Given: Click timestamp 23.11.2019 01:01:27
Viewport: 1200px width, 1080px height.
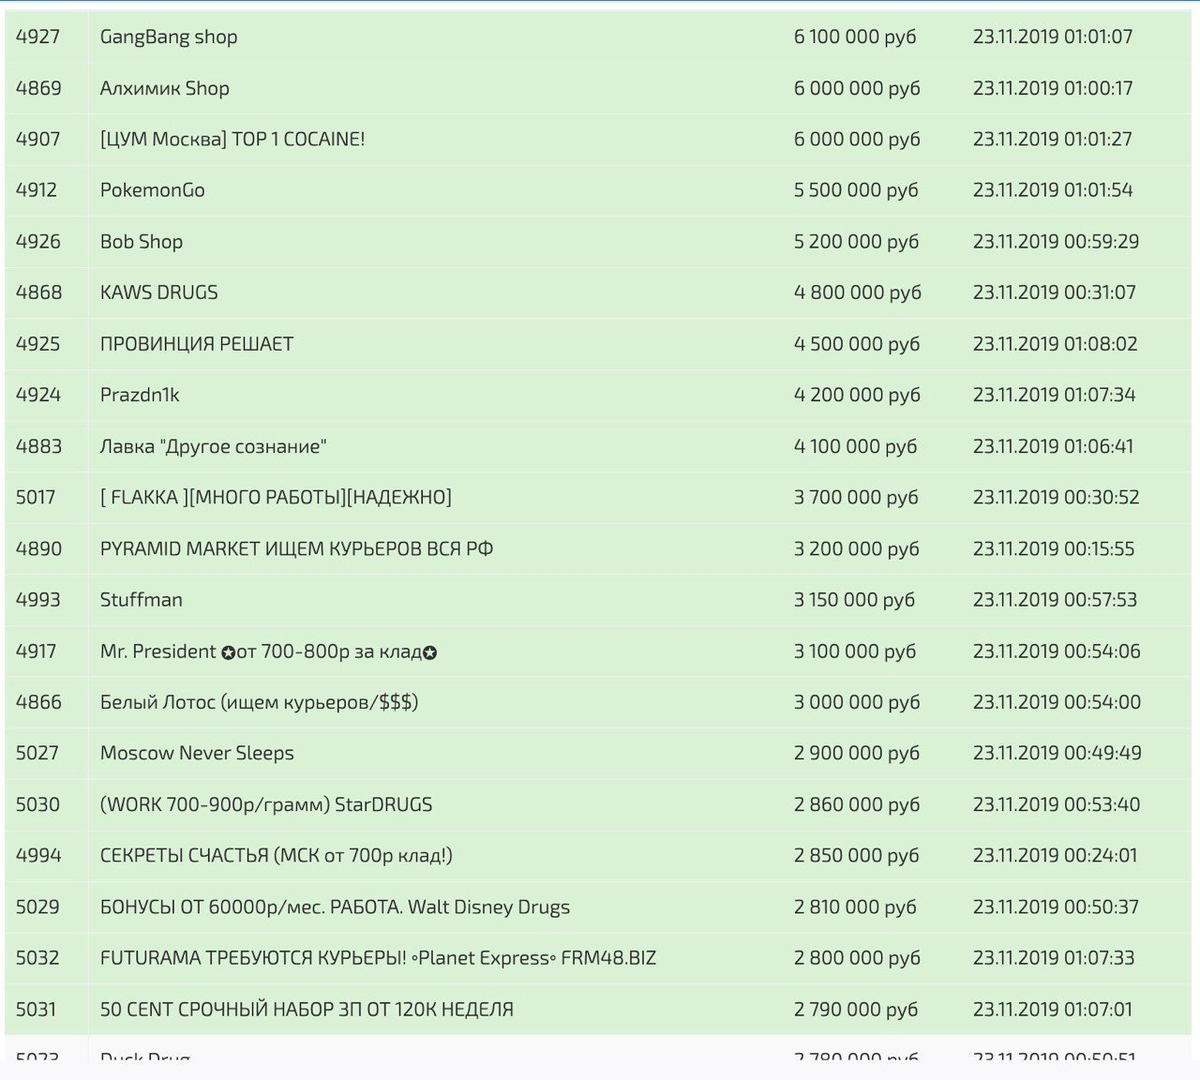Looking at the screenshot, I should click(x=1053, y=139).
